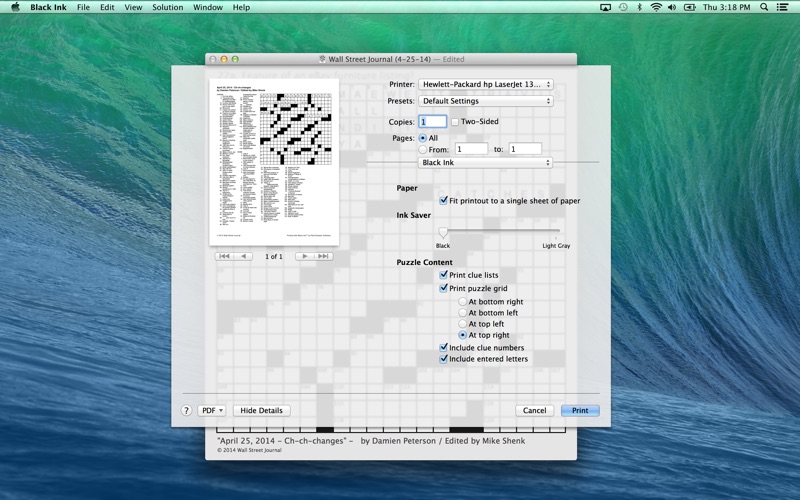Jump to last preview page
The height and width of the screenshot is (500, 800).
323,256
